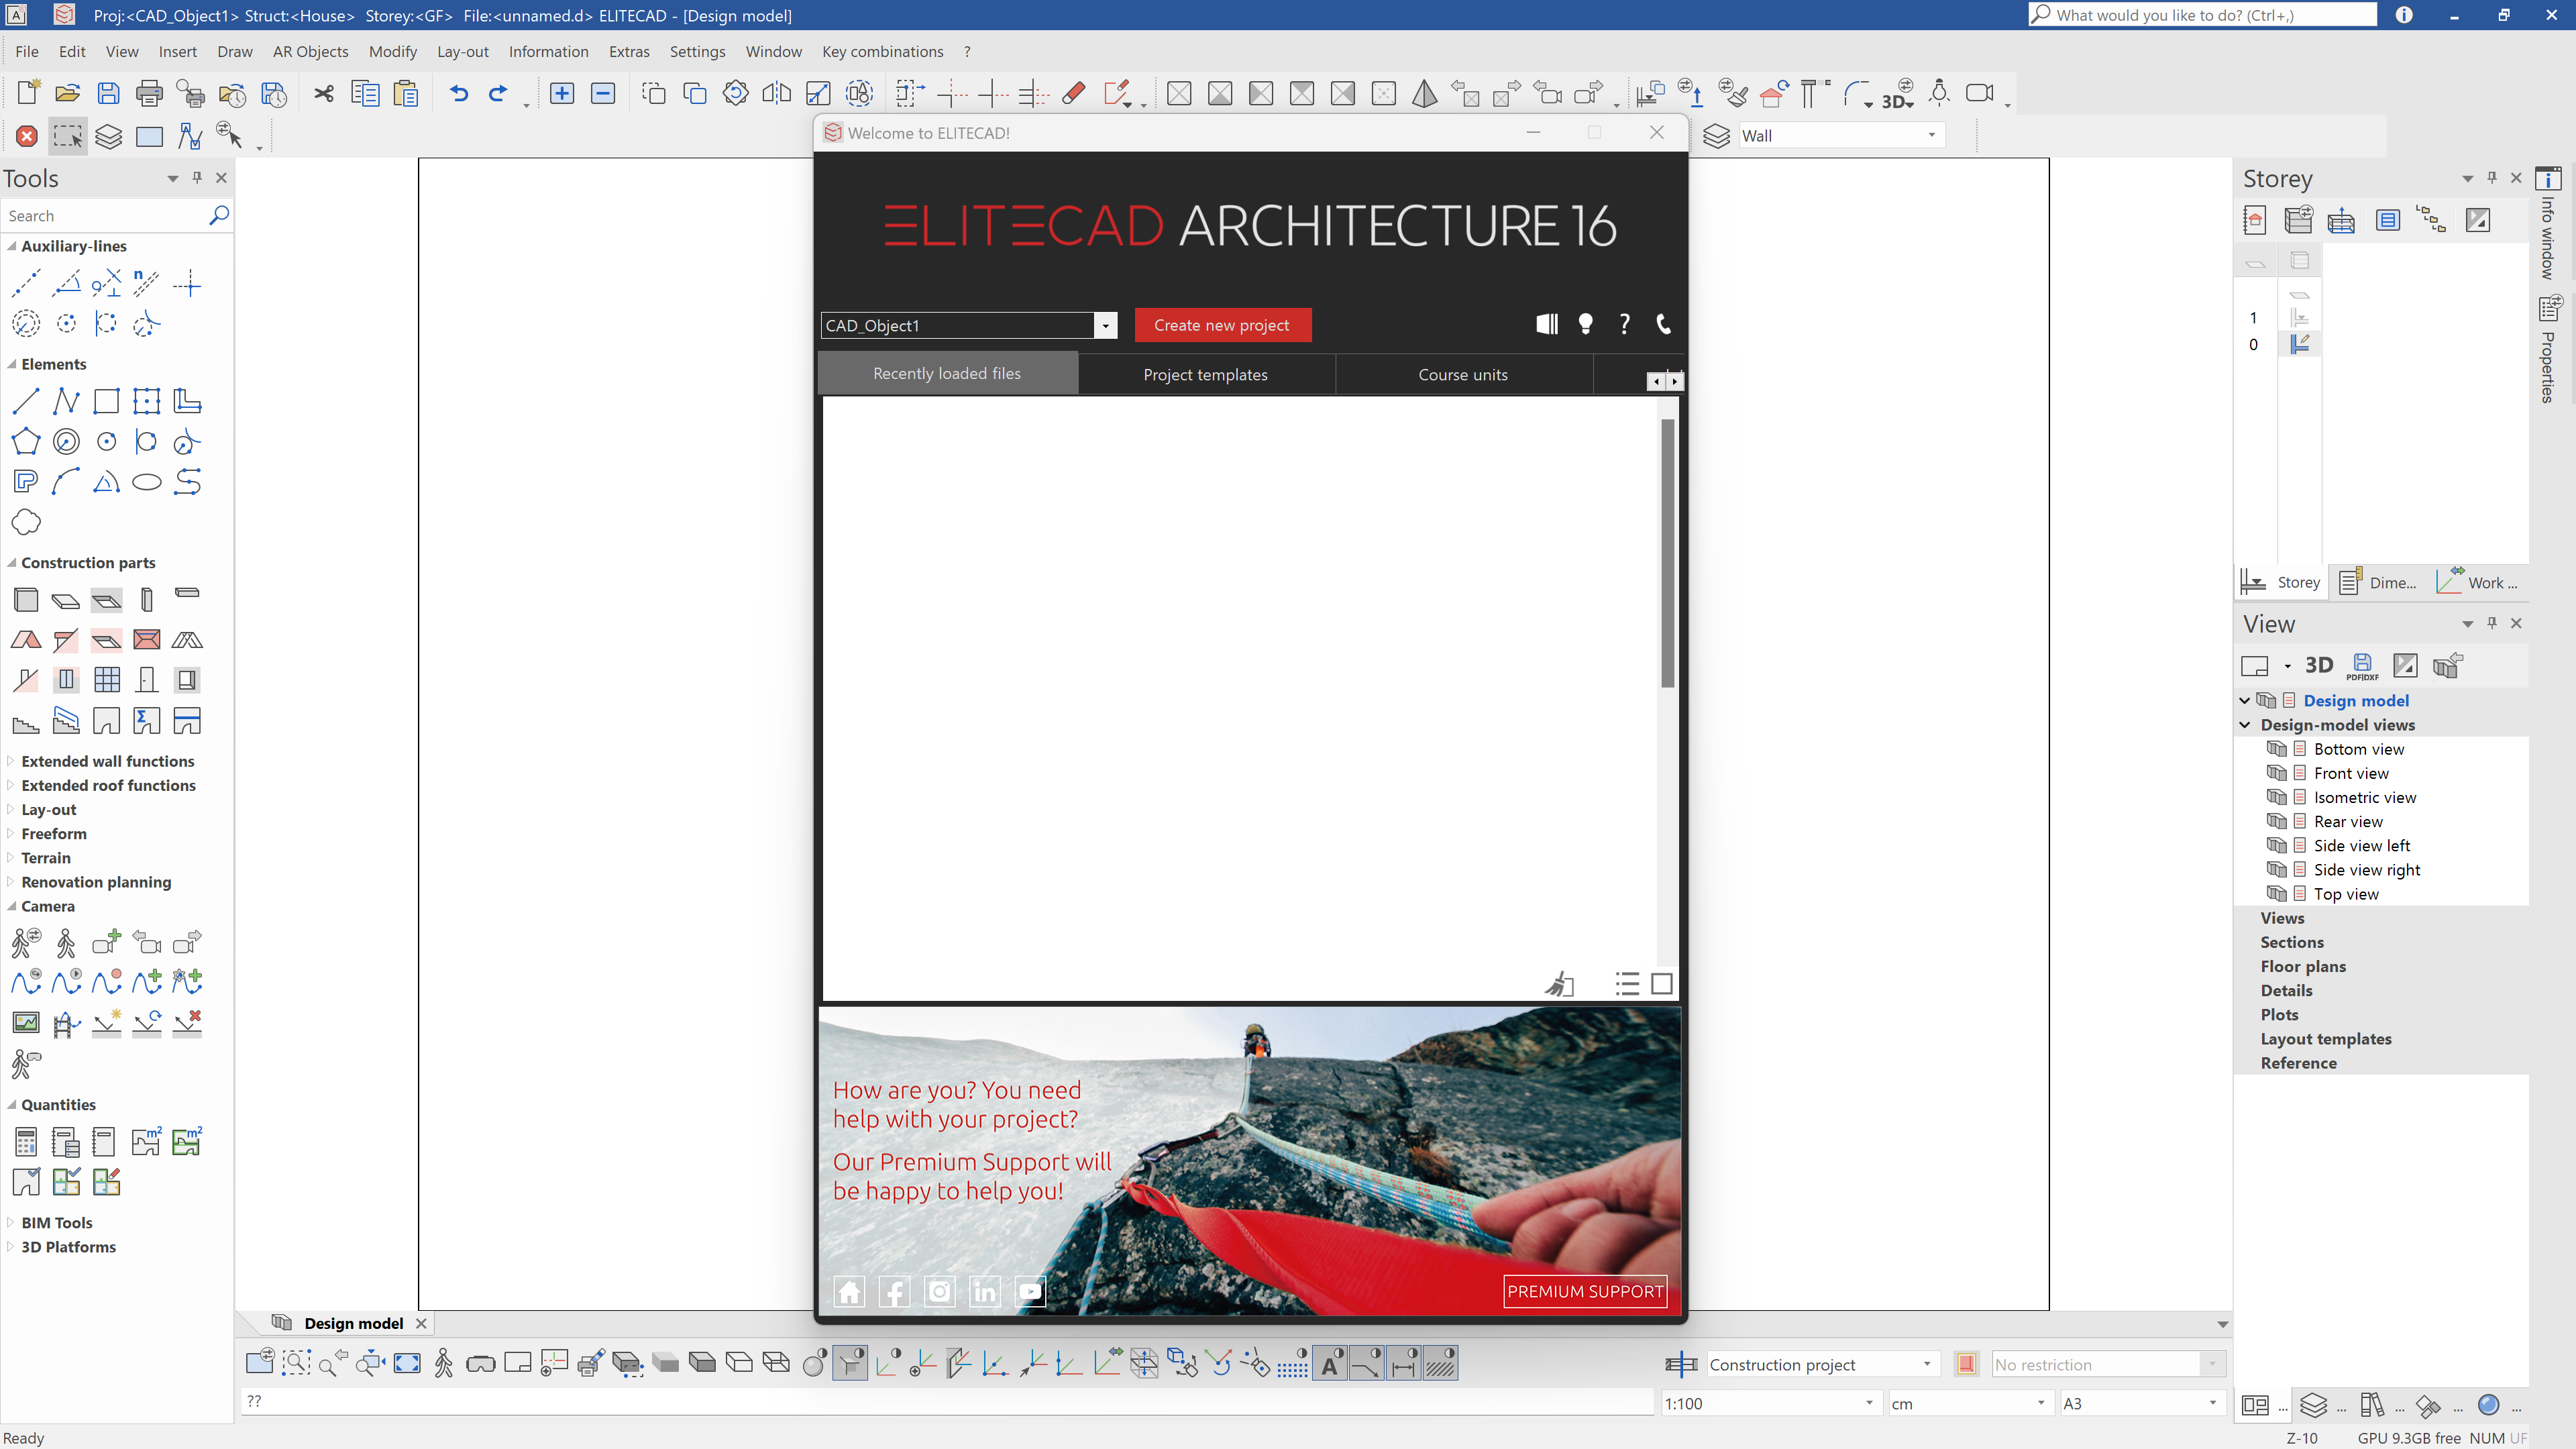
Task: Switch View panel to 3D mode
Action: pyautogui.click(x=2319, y=665)
